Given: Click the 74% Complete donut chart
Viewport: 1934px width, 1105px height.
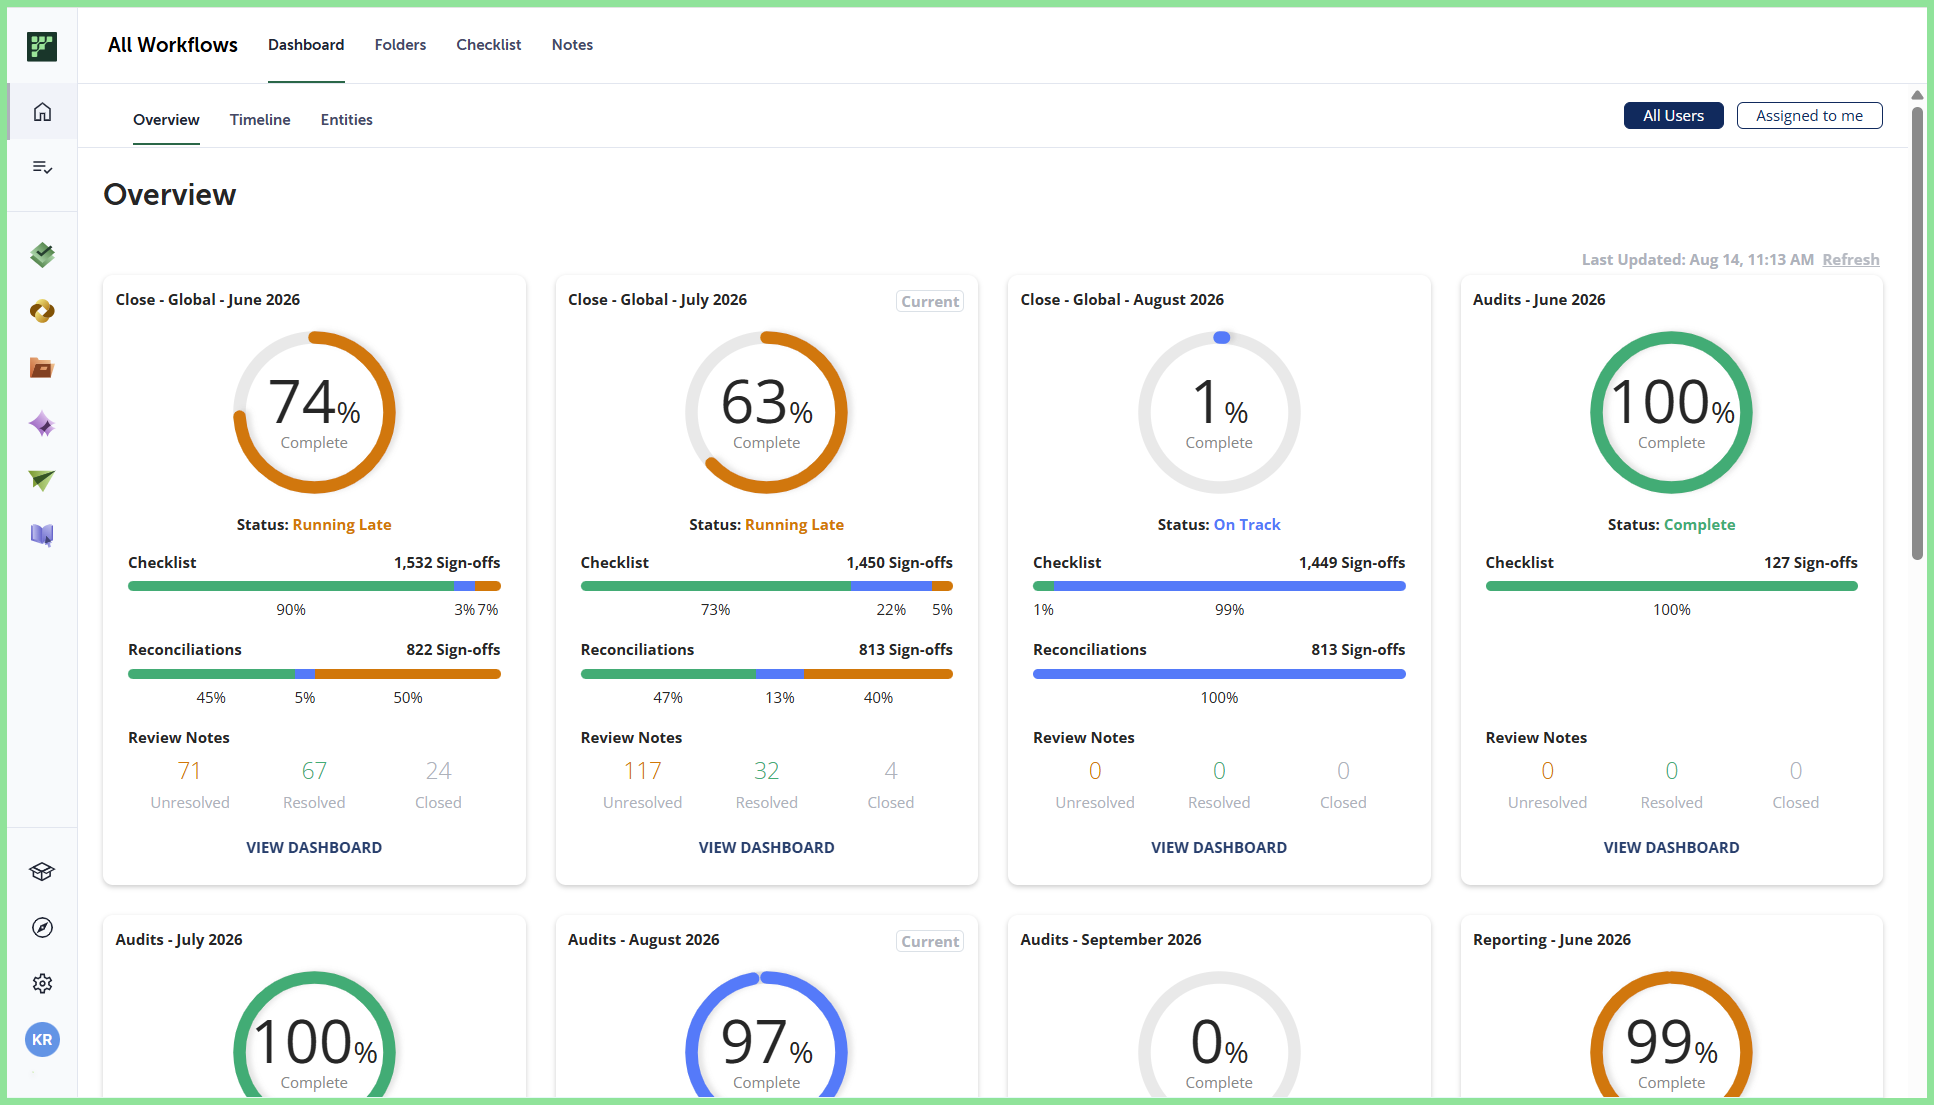Looking at the screenshot, I should (314, 412).
